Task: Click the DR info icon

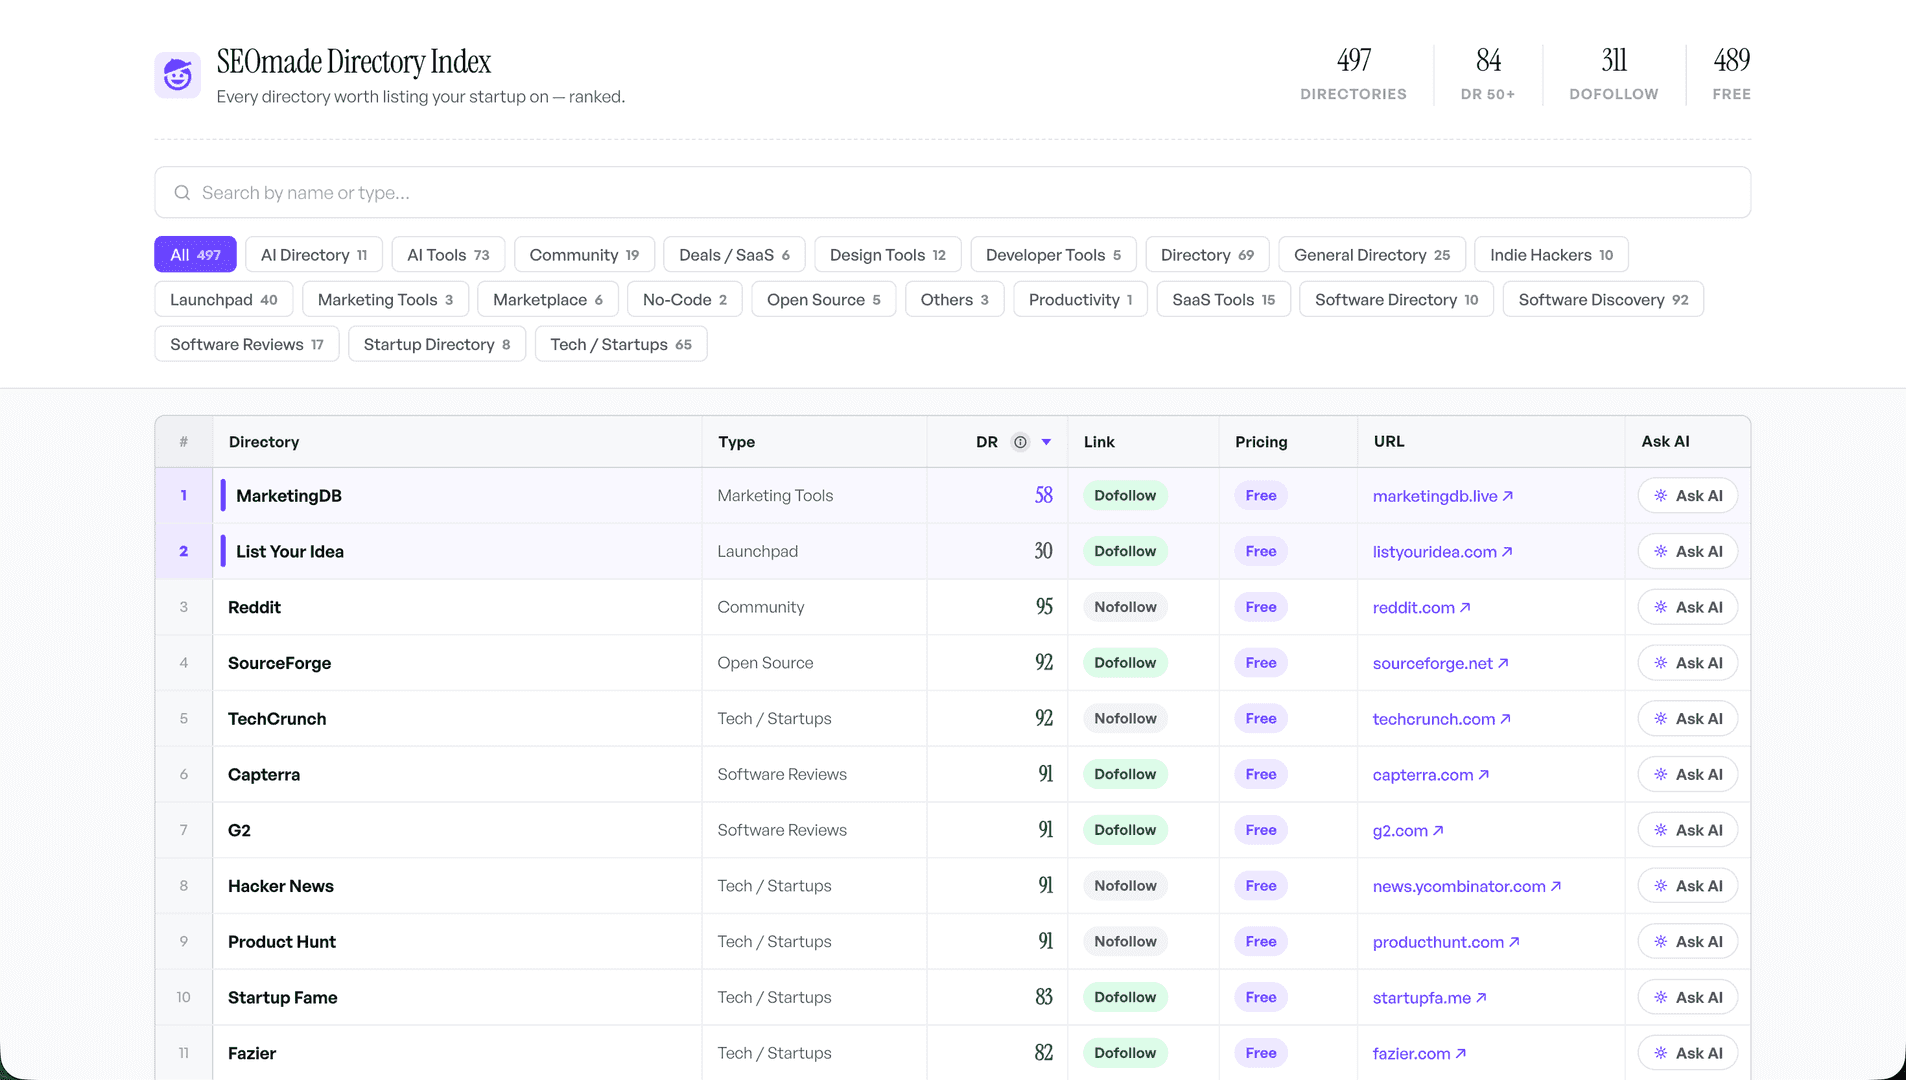Action: coord(1020,442)
